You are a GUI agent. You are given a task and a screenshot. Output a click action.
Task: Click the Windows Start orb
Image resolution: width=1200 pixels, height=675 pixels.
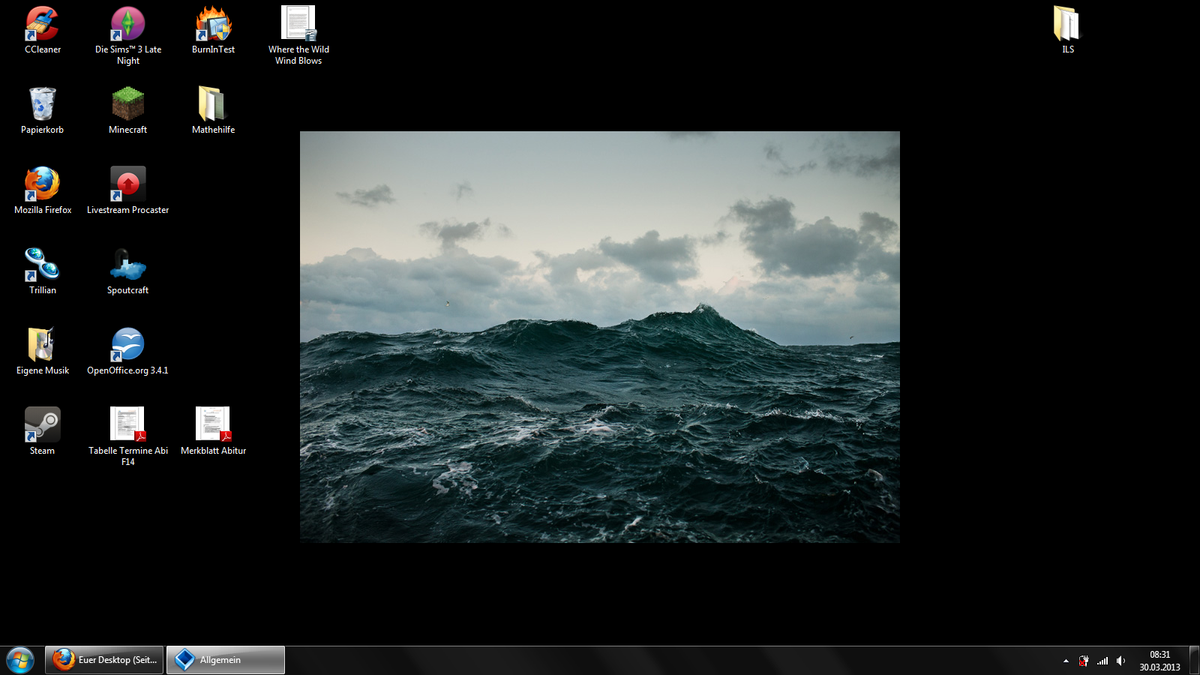point(20,660)
